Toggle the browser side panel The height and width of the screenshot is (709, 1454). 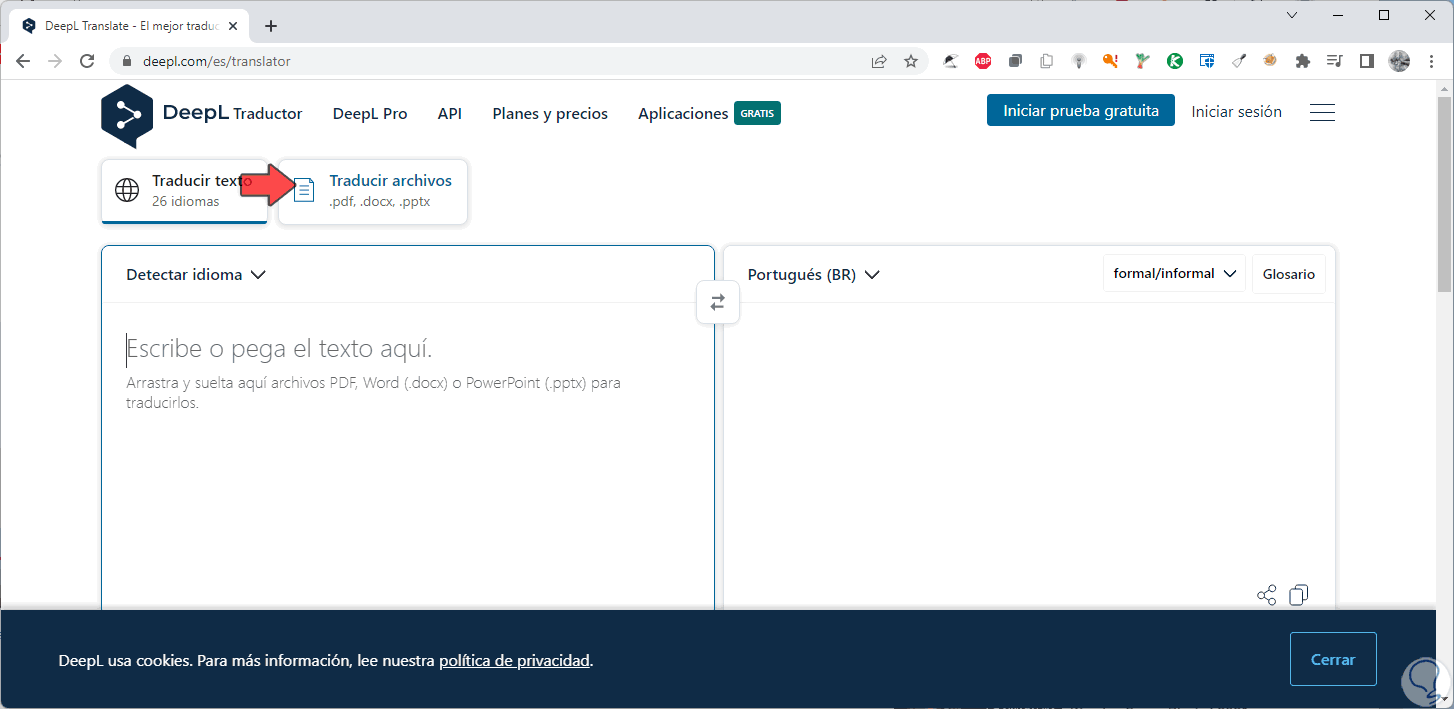1367,61
